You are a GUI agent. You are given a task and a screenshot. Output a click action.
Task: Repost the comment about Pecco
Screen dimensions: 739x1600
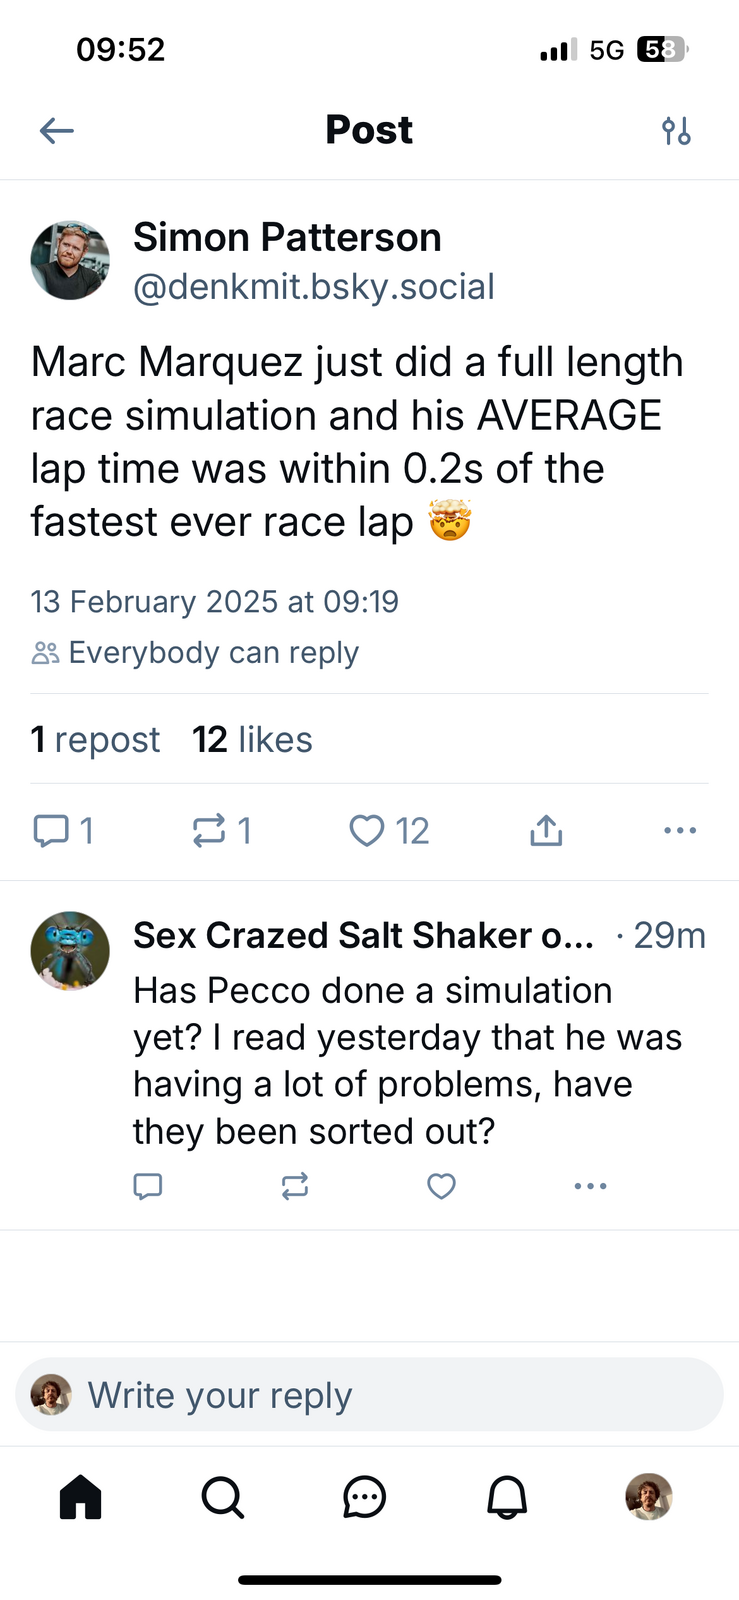coord(295,1186)
